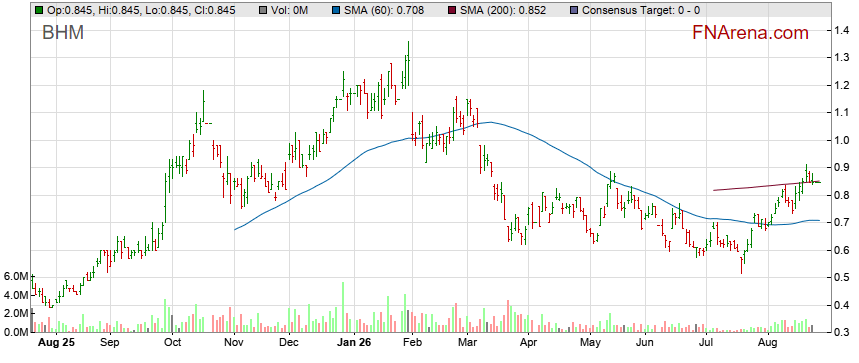
Task: Click the 'Jun' date axis label
Action: [645, 343]
